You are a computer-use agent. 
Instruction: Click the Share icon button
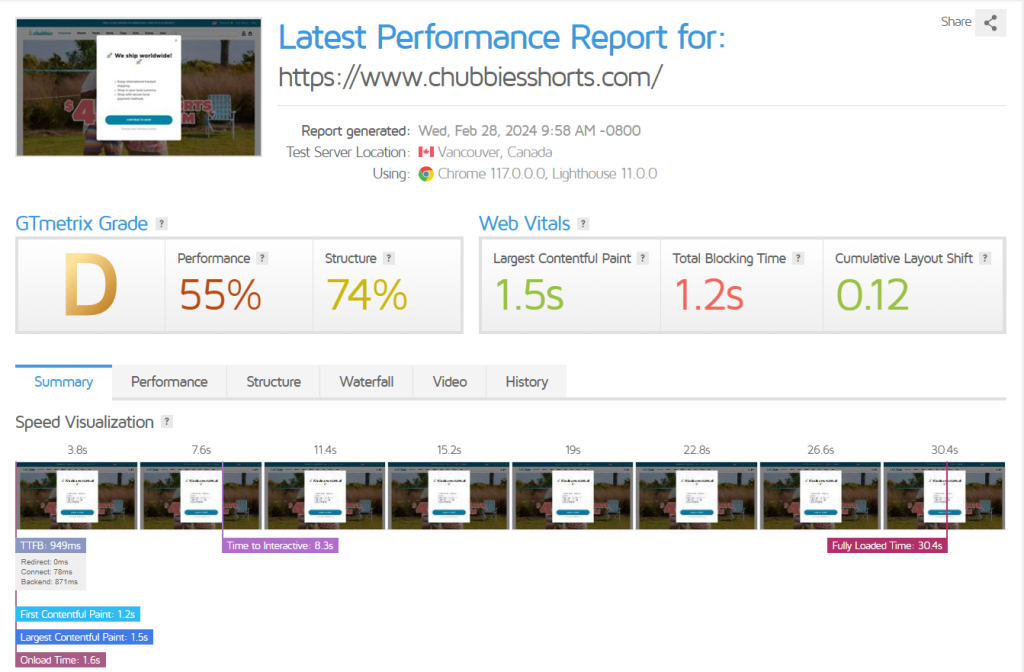click(990, 23)
